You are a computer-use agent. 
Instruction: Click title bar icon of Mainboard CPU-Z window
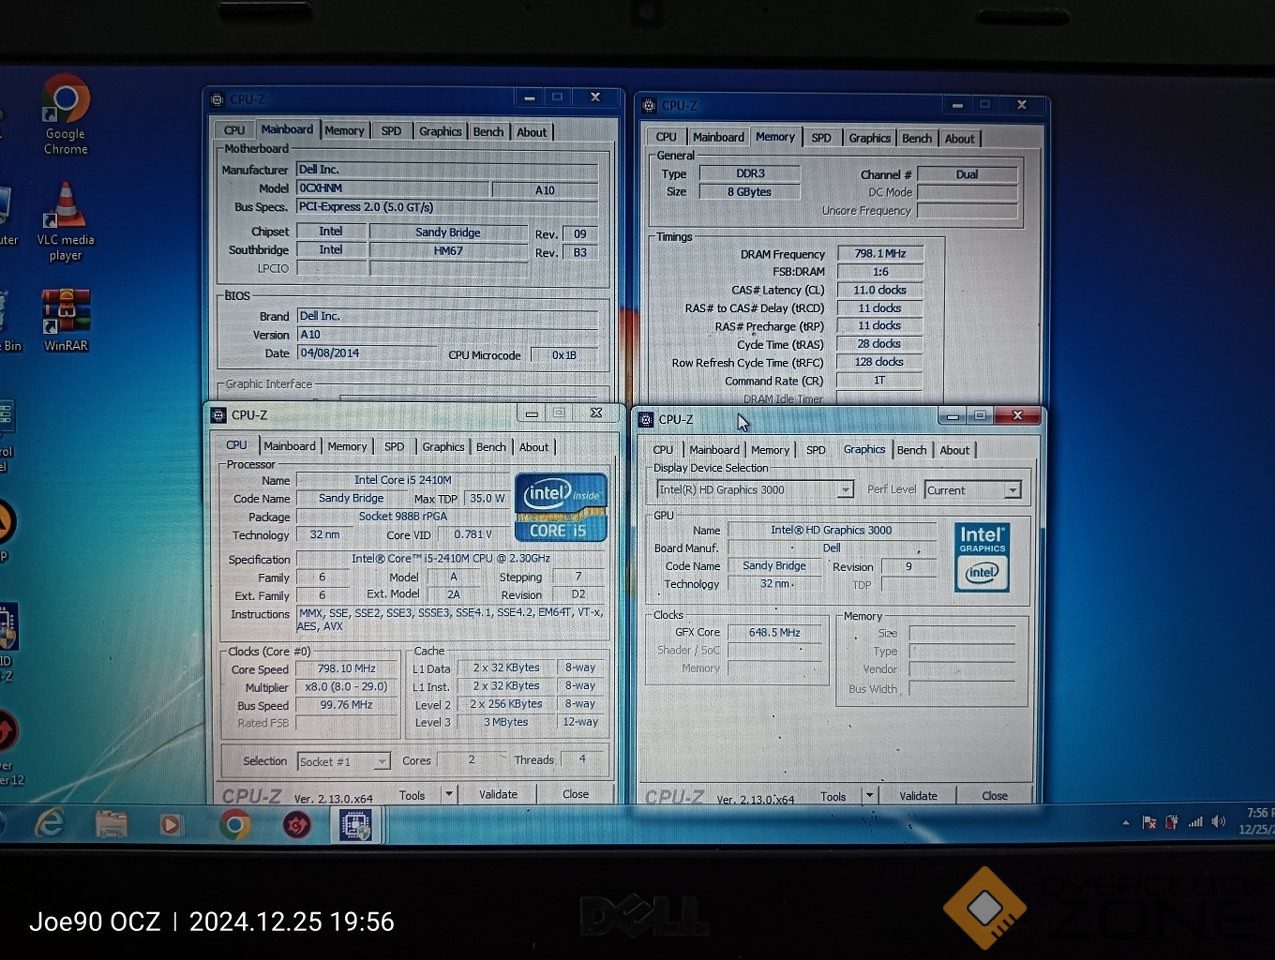217,99
